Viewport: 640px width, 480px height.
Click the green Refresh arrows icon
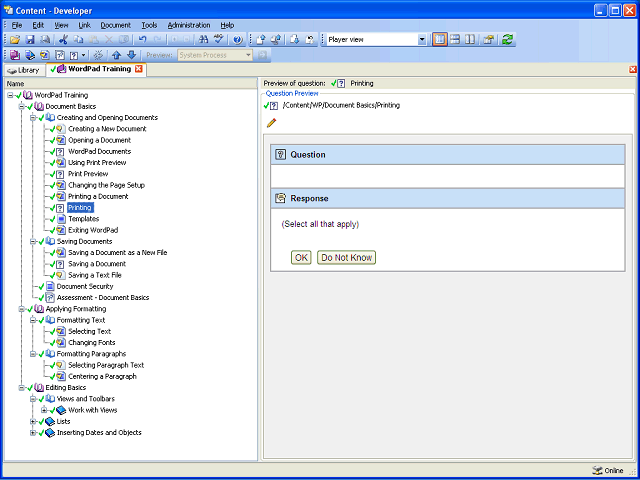(x=507, y=40)
